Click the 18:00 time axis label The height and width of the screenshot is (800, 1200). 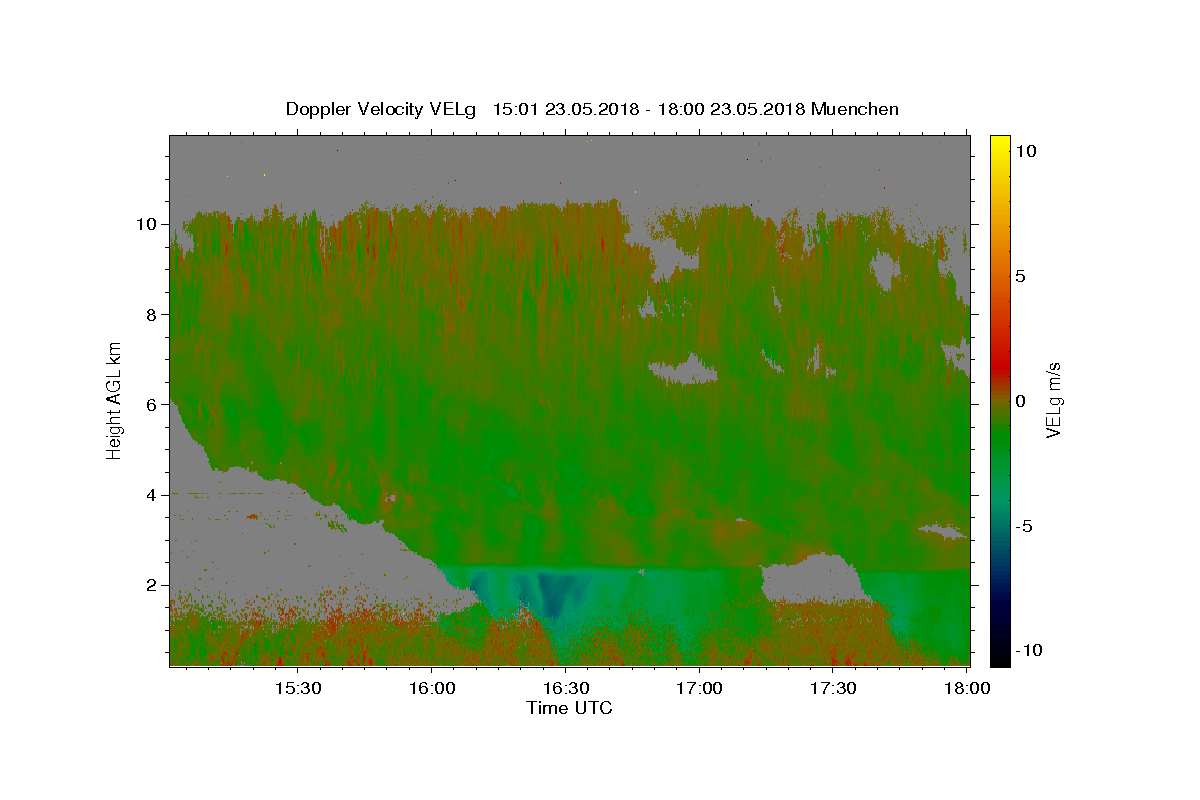pyautogui.click(x=966, y=688)
